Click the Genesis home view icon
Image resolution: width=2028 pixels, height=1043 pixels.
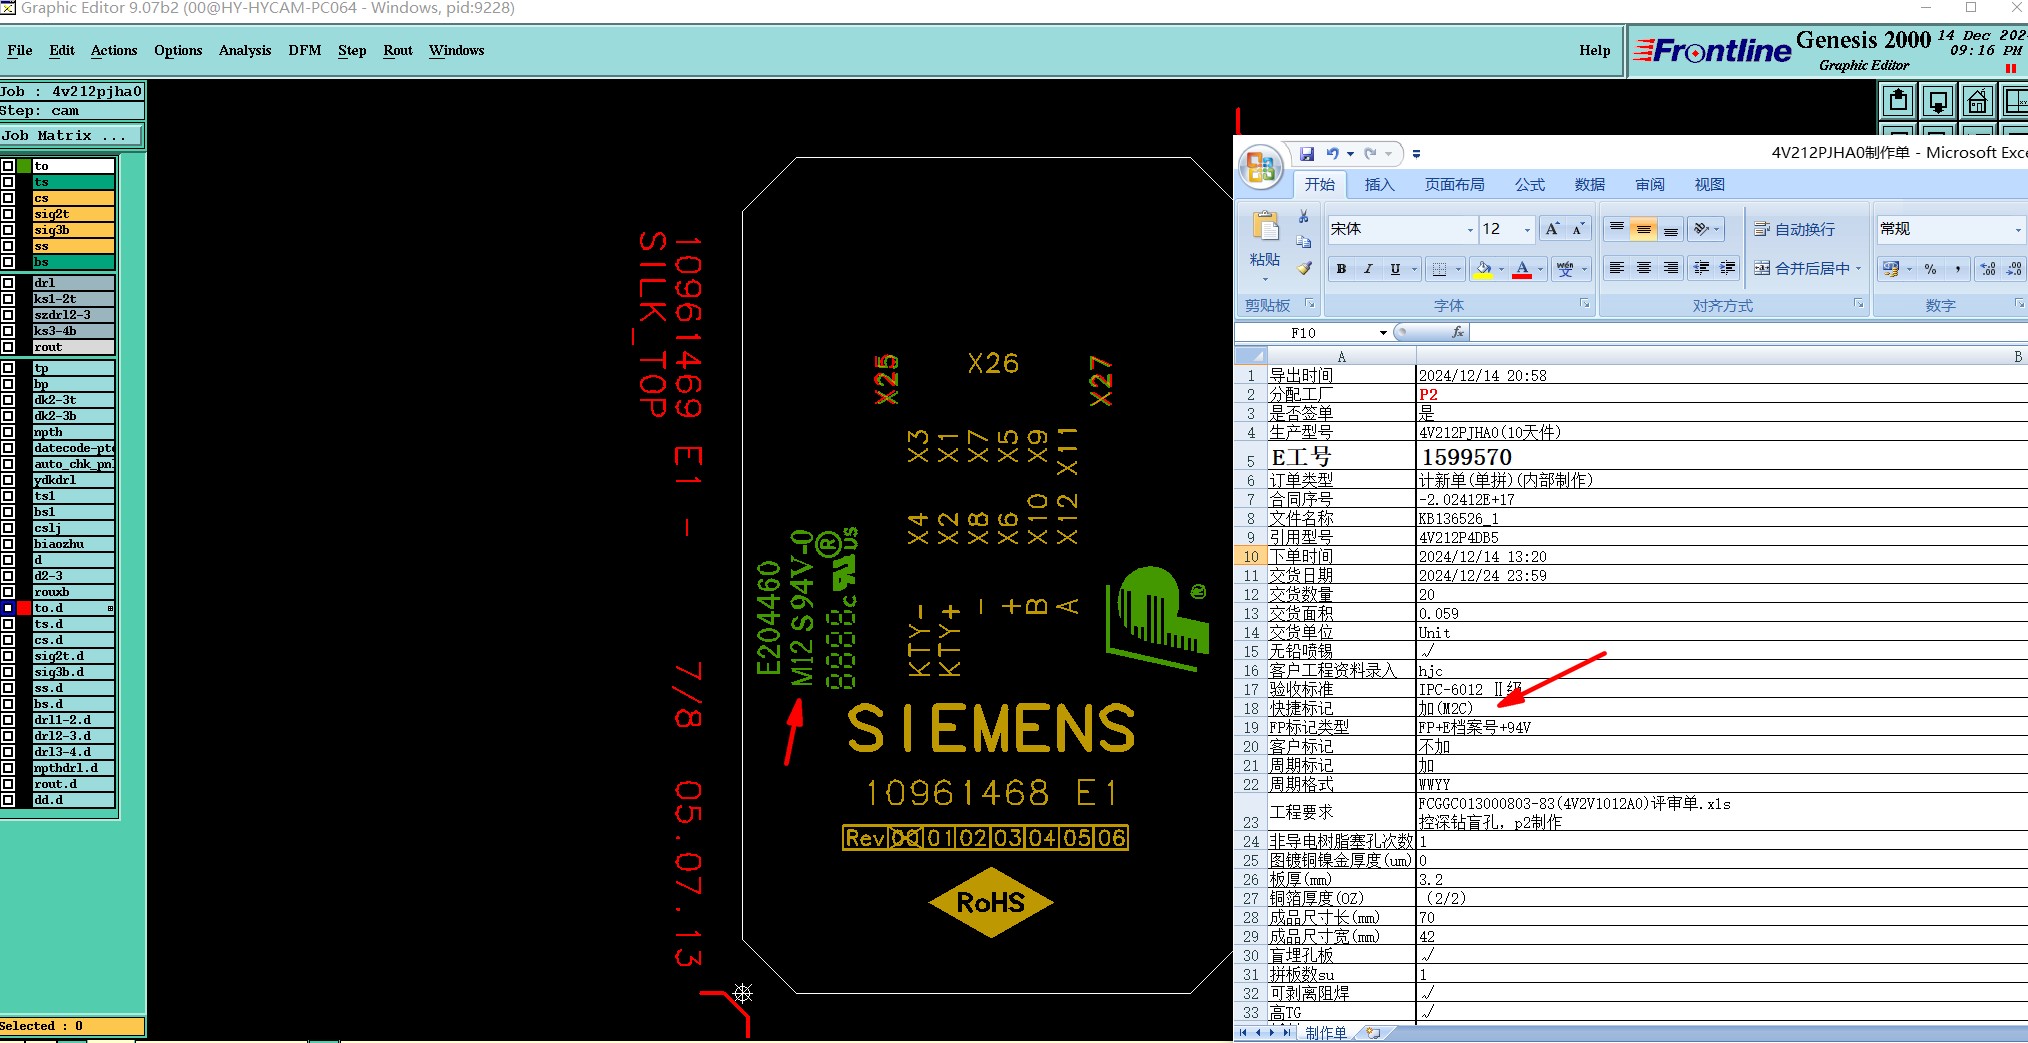pos(1977,101)
